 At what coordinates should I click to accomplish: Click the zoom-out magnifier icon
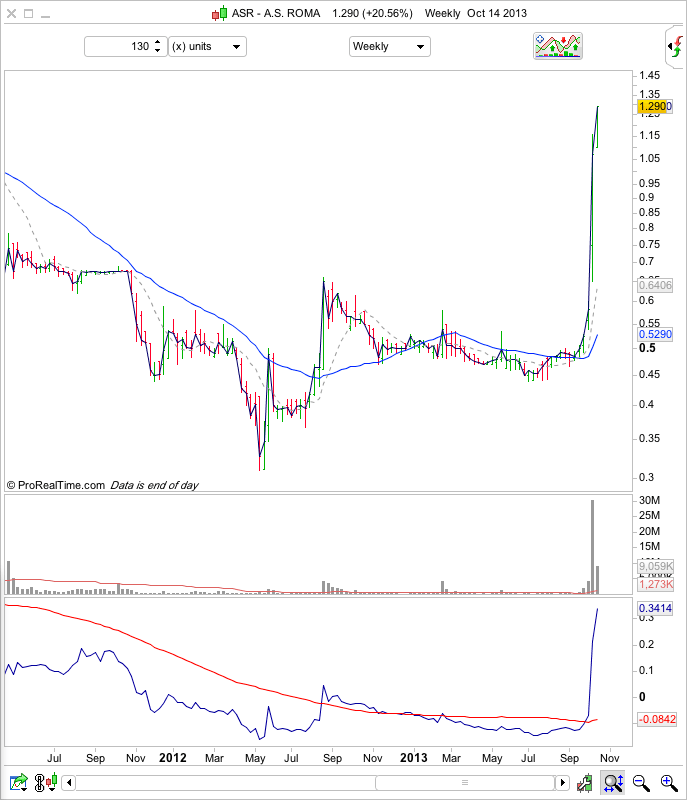tap(641, 782)
